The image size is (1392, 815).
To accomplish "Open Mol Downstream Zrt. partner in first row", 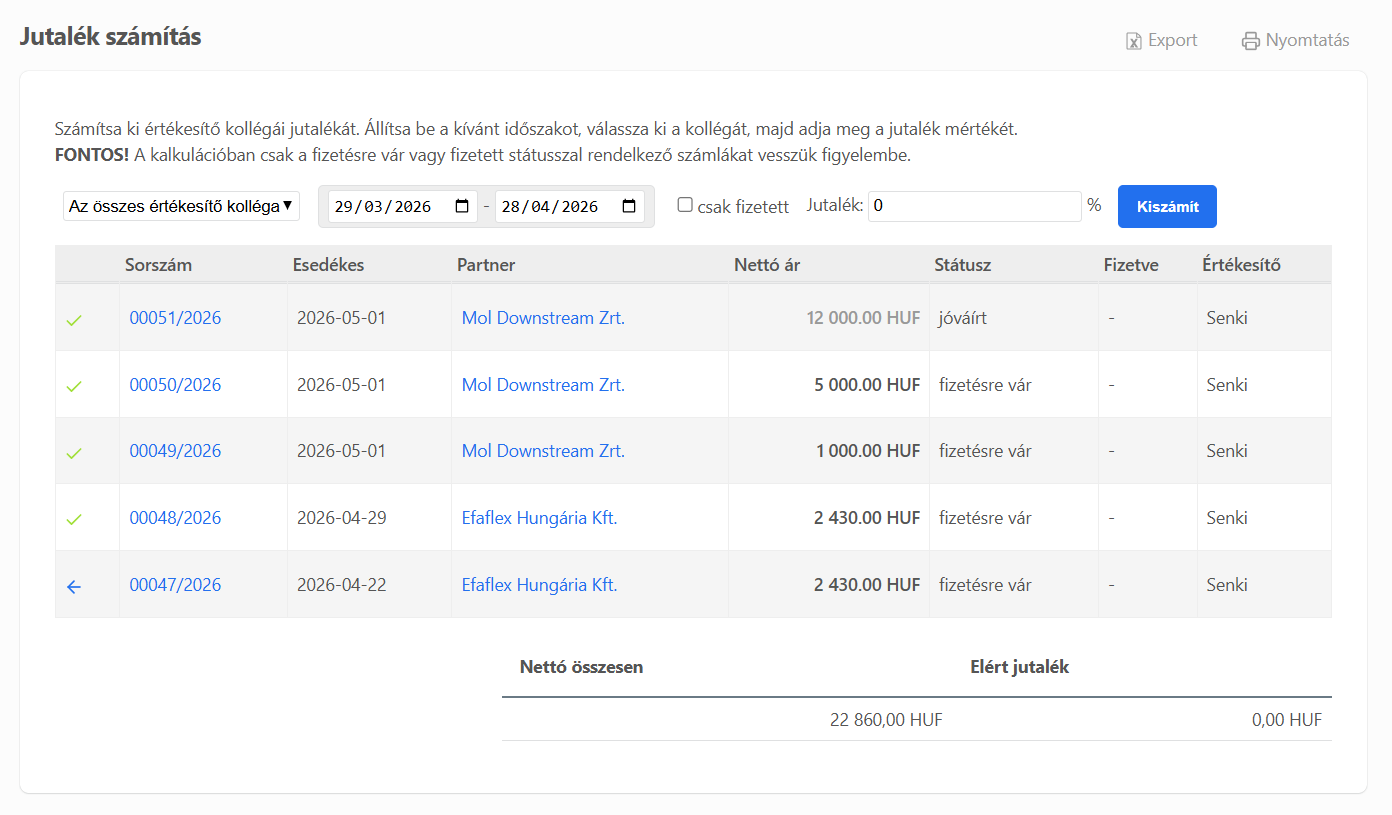I will pyautogui.click(x=543, y=318).
